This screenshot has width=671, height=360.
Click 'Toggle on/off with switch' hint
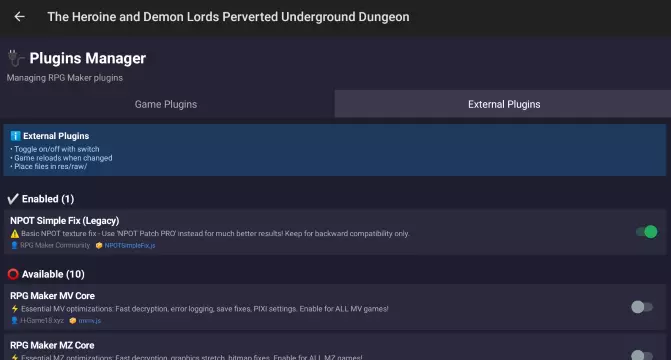tap(56, 149)
